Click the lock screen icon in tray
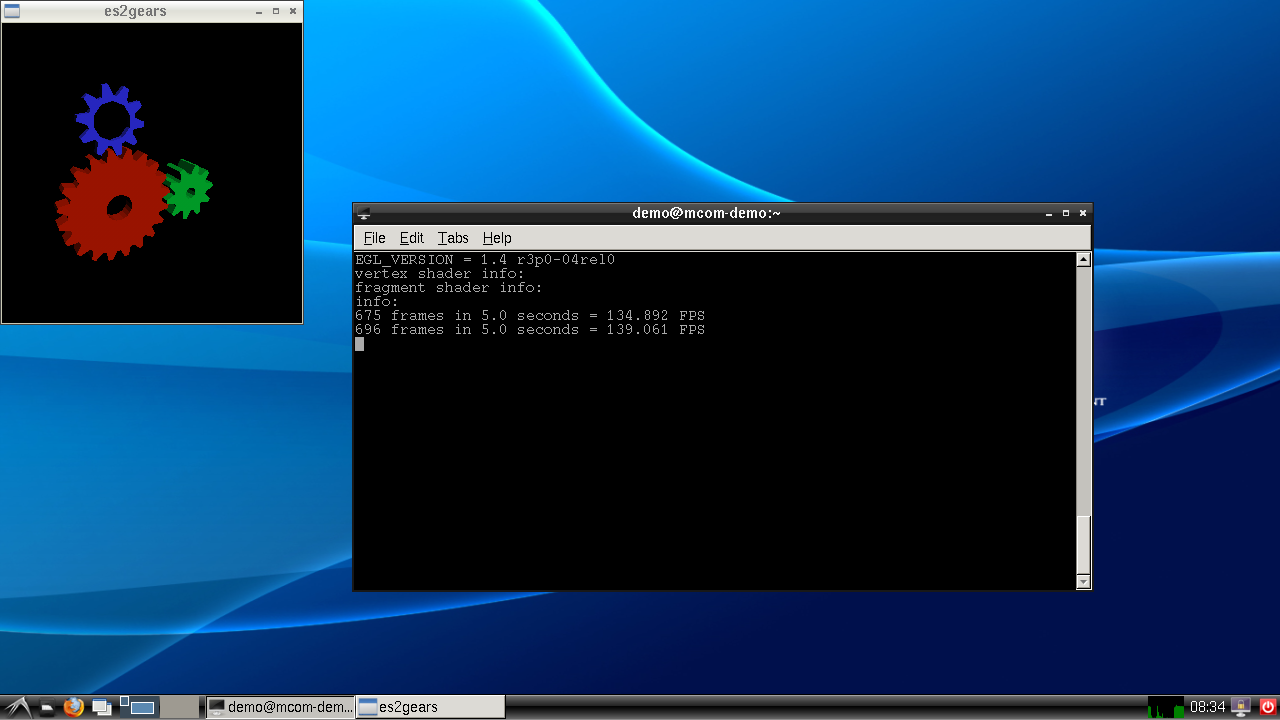 (x=1240, y=707)
